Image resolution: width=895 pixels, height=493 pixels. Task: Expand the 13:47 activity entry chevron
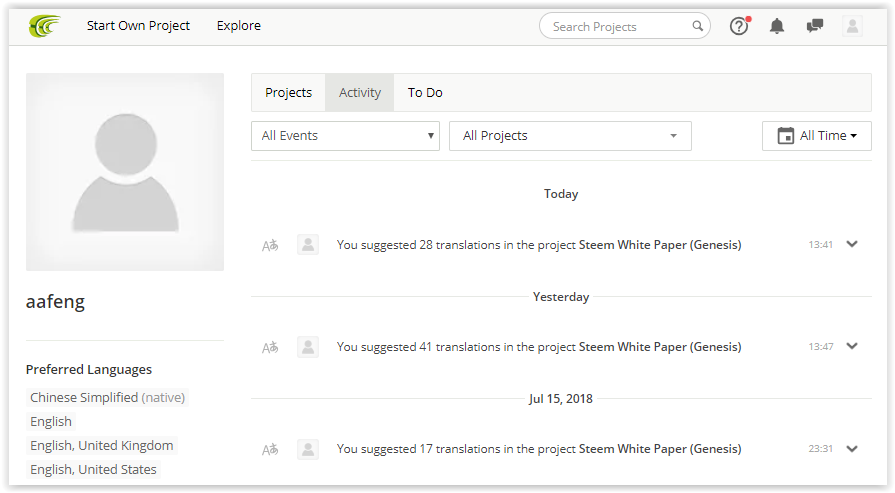[x=852, y=346]
